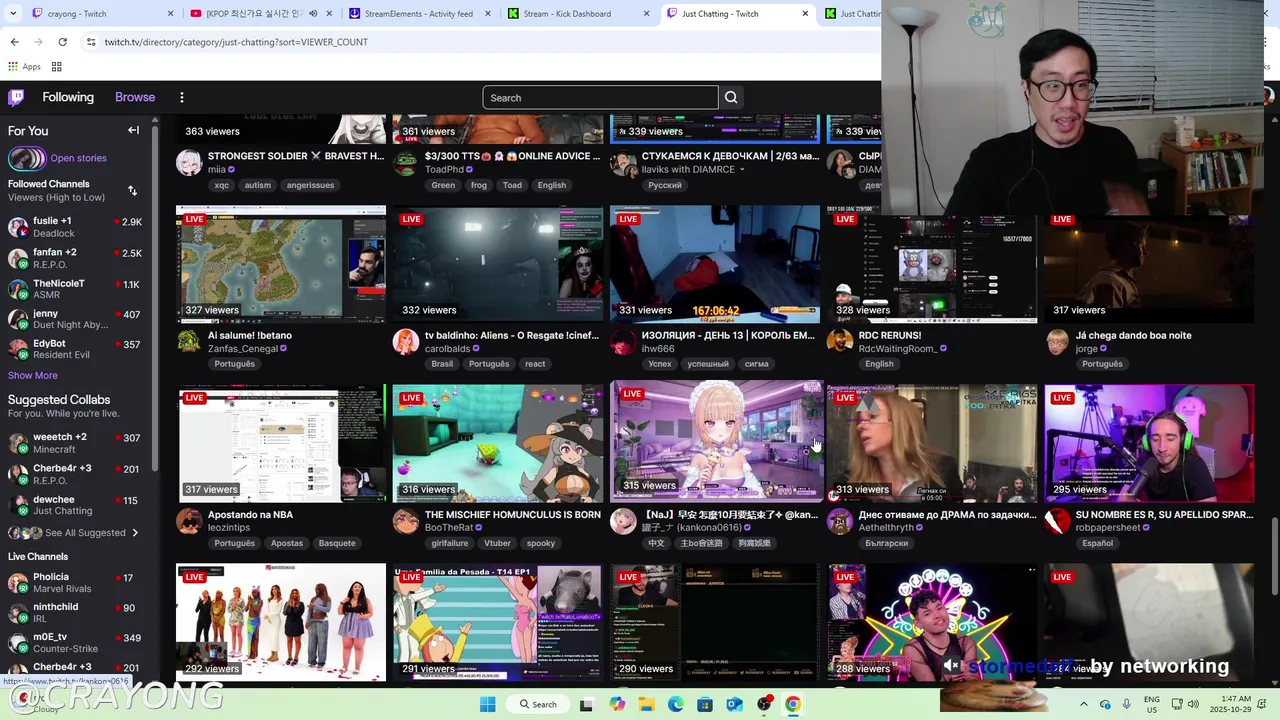
Task: Open File Explorer from taskbar
Action: pos(646,704)
